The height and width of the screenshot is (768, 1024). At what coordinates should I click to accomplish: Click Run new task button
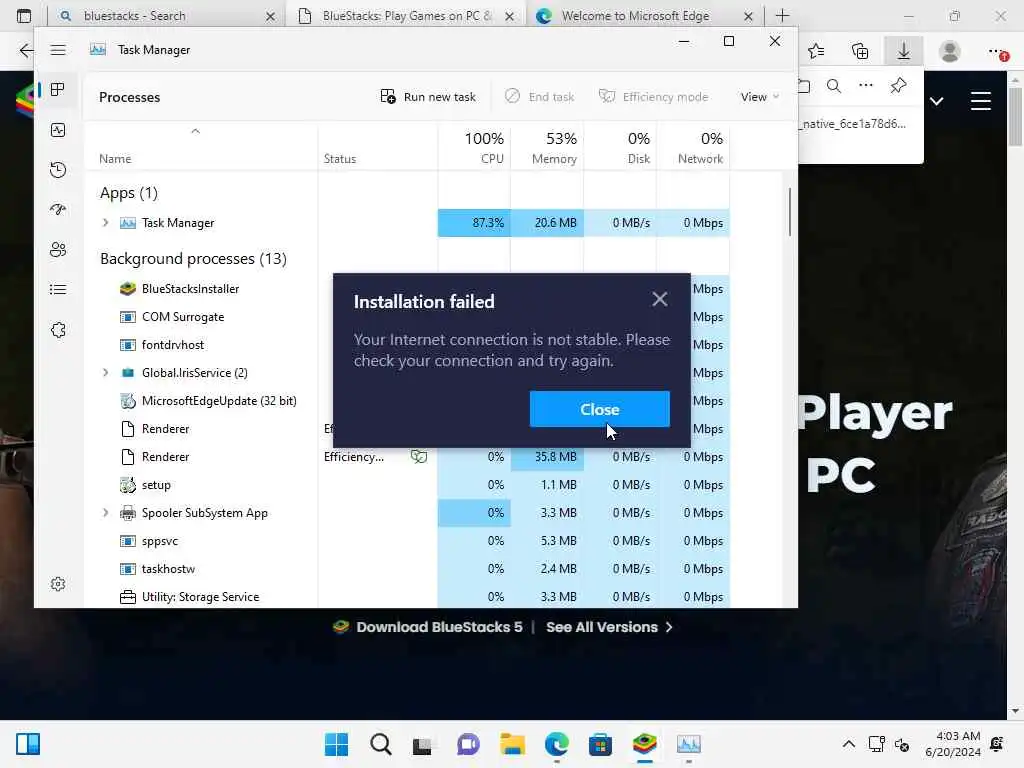coord(428,97)
